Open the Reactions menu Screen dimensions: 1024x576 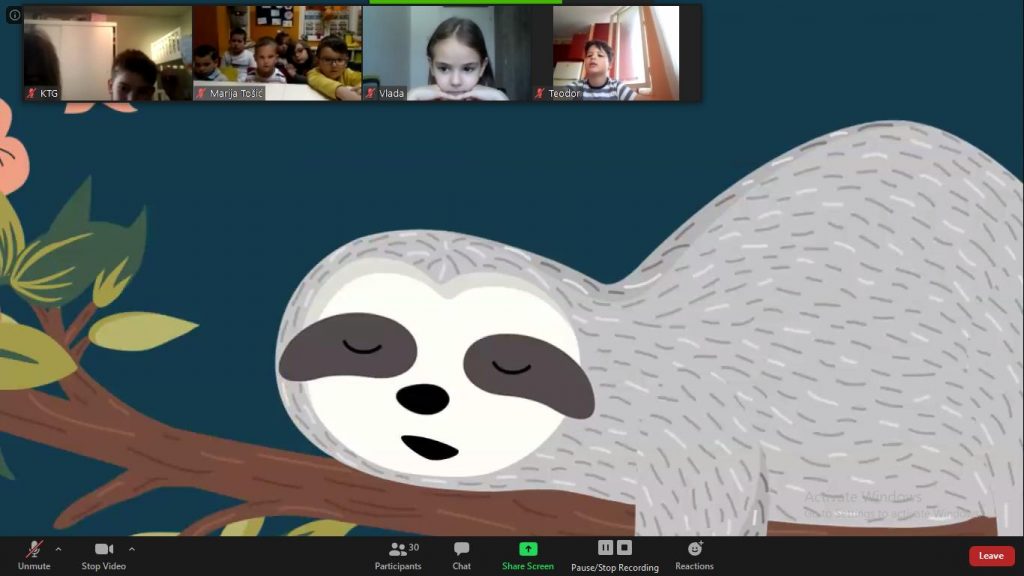tap(694, 549)
